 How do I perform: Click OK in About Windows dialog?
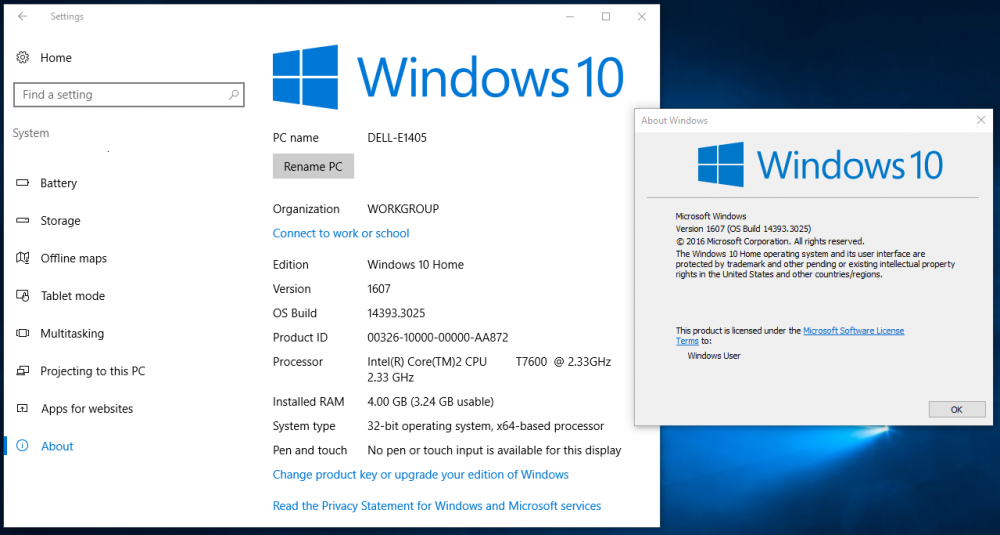point(957,409)
